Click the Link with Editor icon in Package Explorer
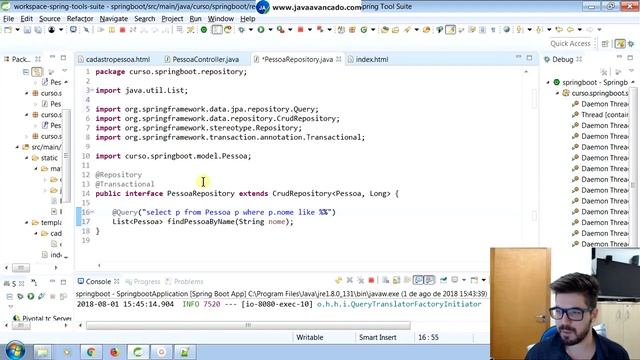Screen dimensions: 640x360 coord(37,72)
